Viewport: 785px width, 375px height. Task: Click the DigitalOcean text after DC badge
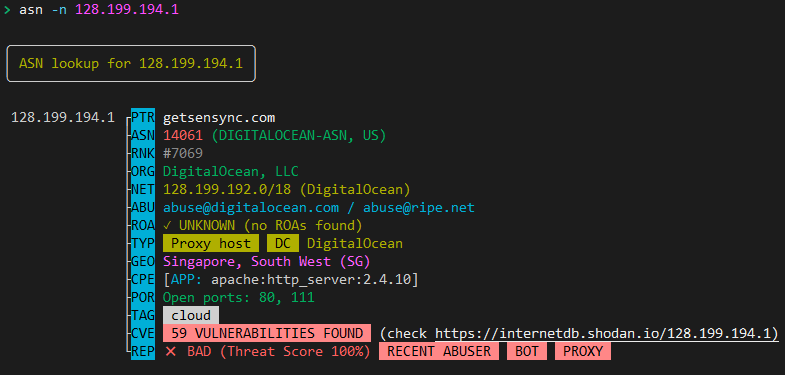coord(354,244)
